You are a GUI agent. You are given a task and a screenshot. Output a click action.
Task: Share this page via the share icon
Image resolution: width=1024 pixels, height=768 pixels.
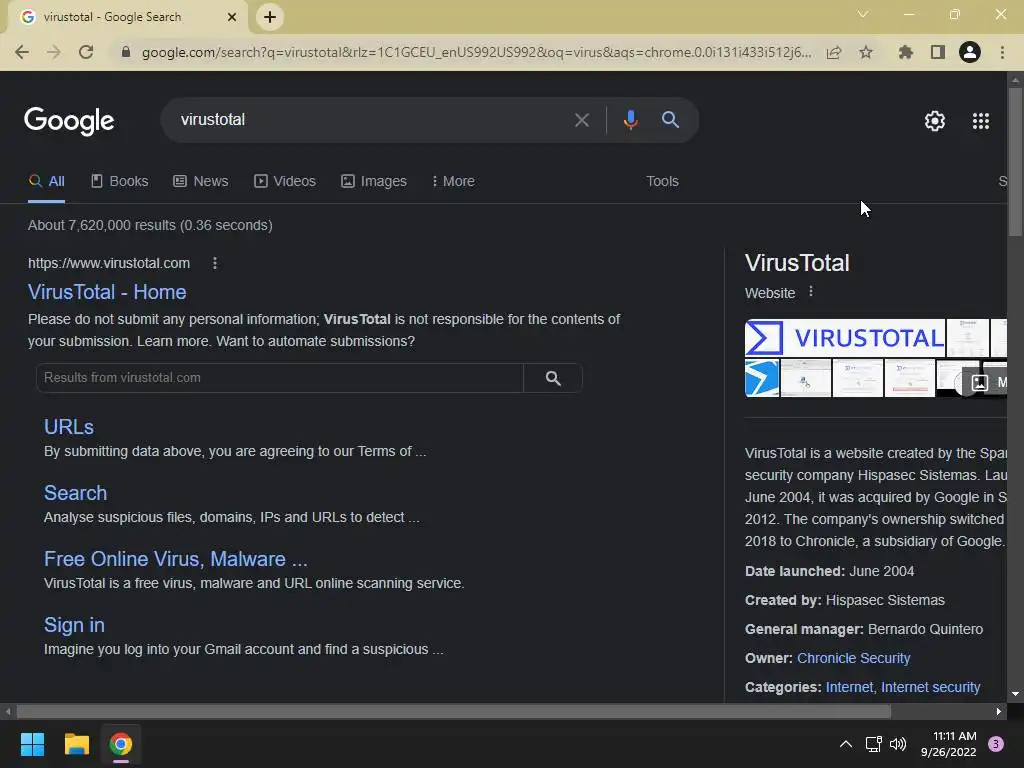pos(834,52)
